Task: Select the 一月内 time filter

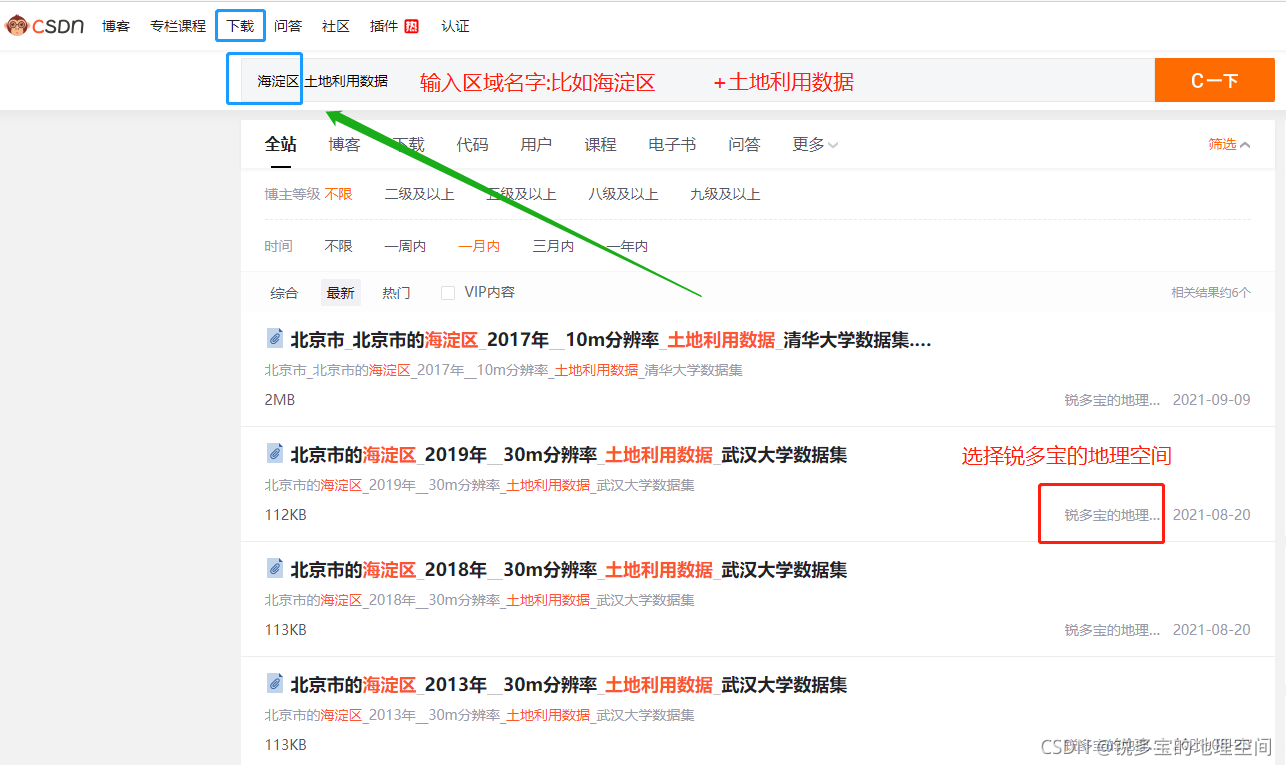Action: pyautogui.click(x=478, y=245)
